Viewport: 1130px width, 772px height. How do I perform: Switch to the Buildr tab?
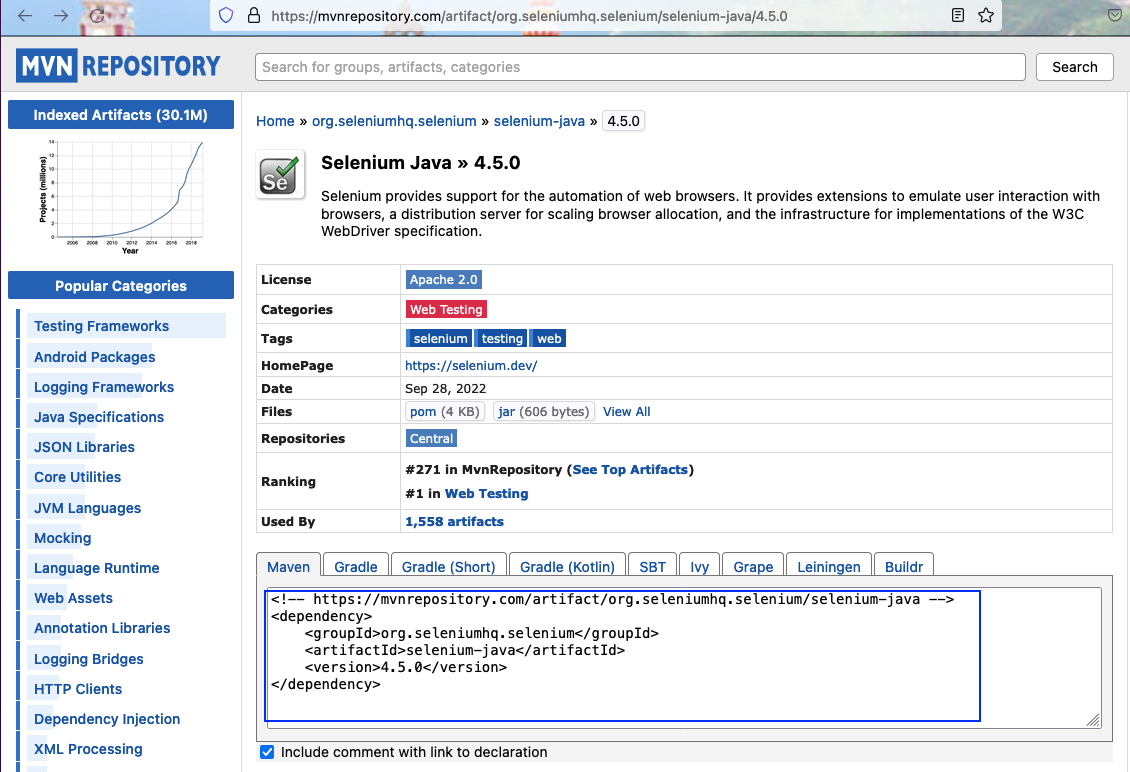904,567
